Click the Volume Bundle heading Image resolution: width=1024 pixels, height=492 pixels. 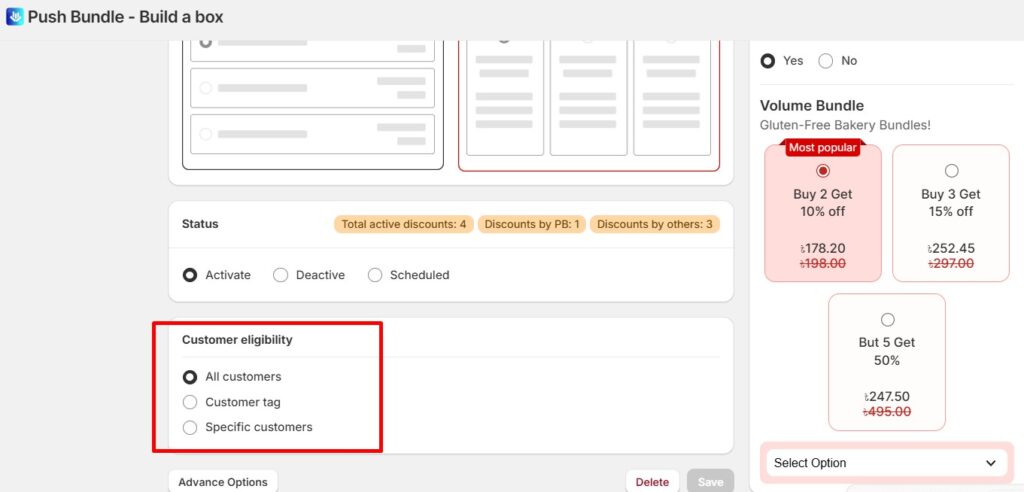(812, 106)
